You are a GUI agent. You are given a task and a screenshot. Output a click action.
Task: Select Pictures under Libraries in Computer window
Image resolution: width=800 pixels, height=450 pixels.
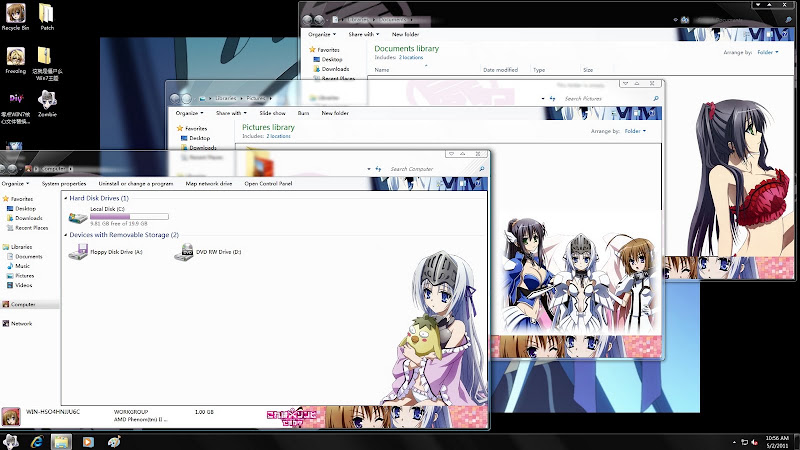click(x=20, y=276)
